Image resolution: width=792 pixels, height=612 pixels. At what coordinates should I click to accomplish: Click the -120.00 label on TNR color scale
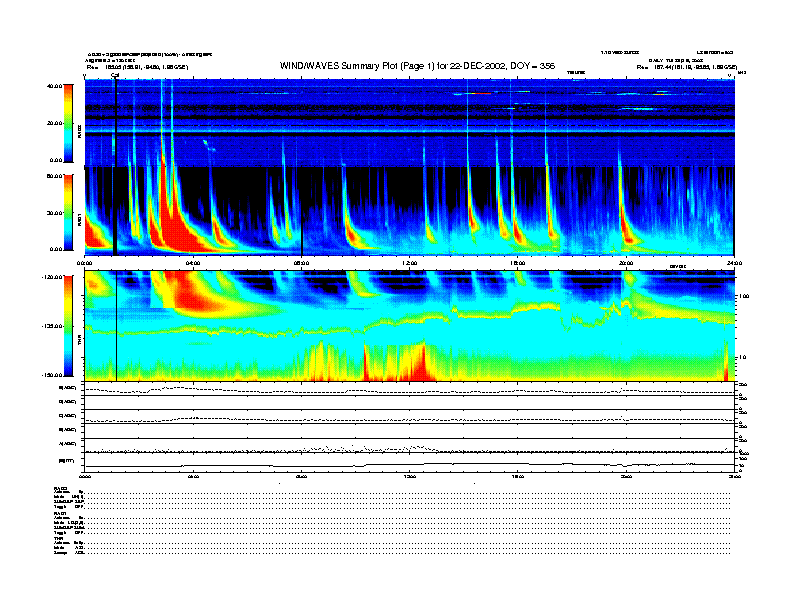pyautogui.click(x=53, y=277)
